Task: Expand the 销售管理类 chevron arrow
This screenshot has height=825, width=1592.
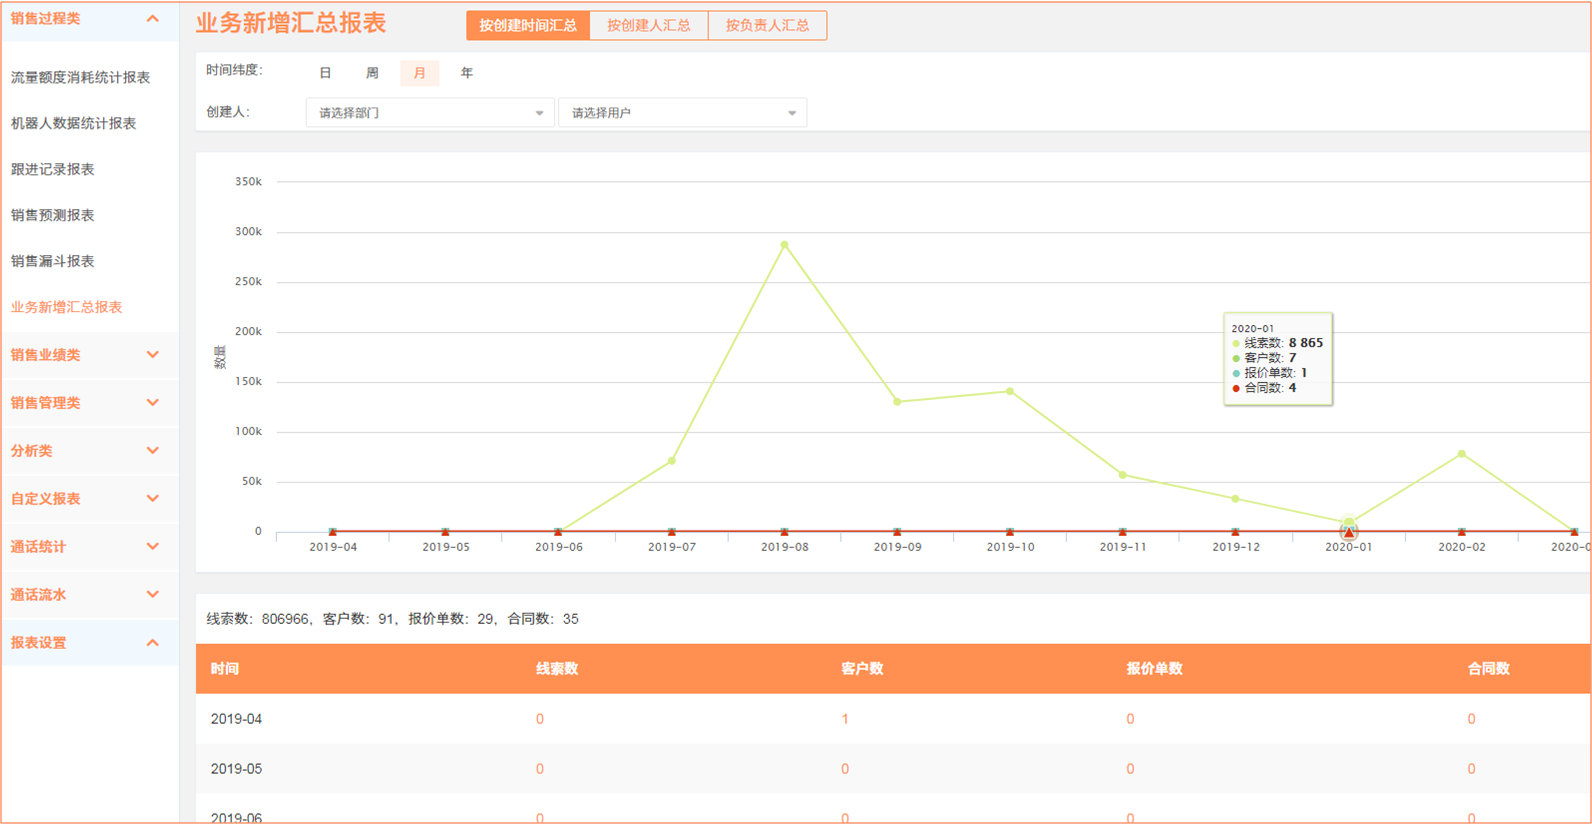Action: click(152, 403)
